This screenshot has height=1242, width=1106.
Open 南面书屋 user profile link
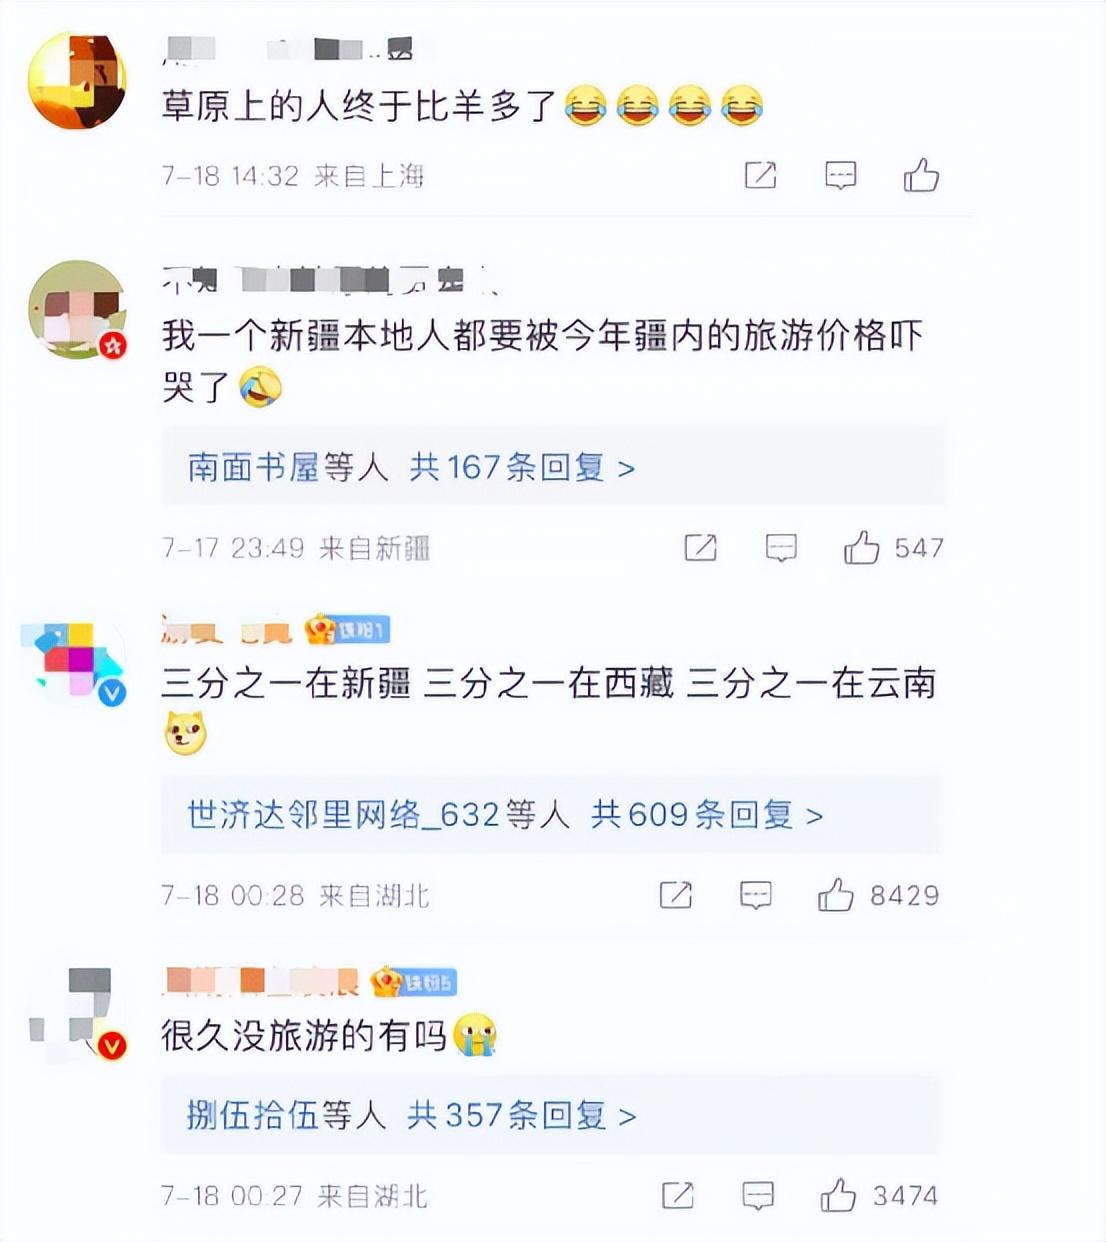(253, 467)
